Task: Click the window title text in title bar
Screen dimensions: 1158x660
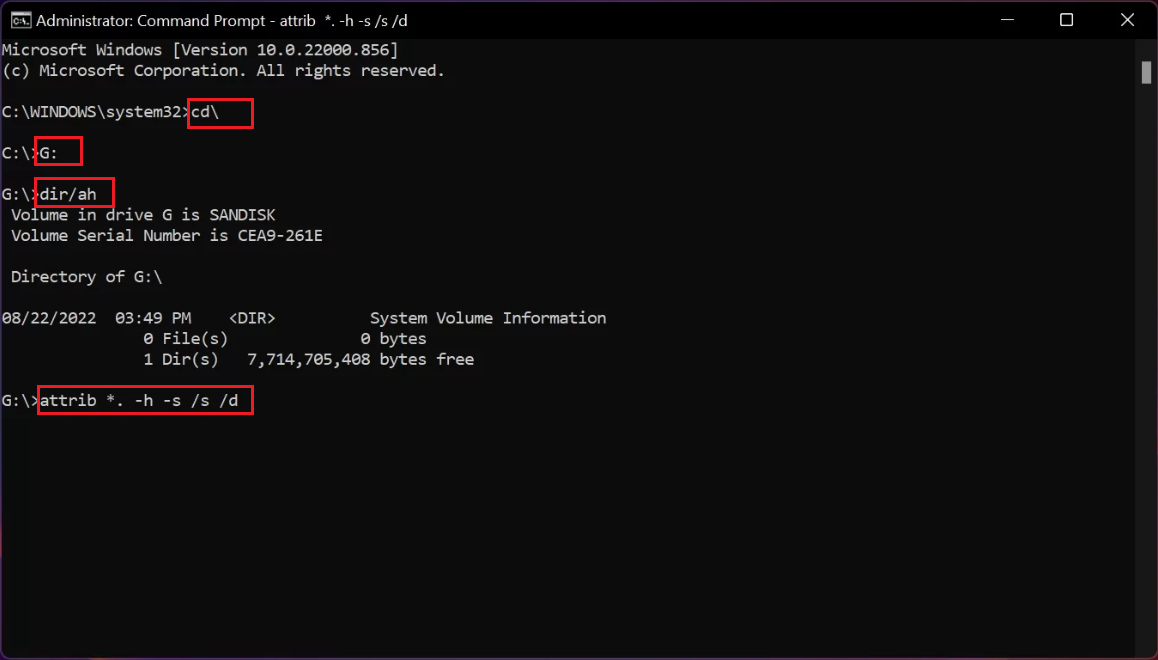Action: point(222,21)
